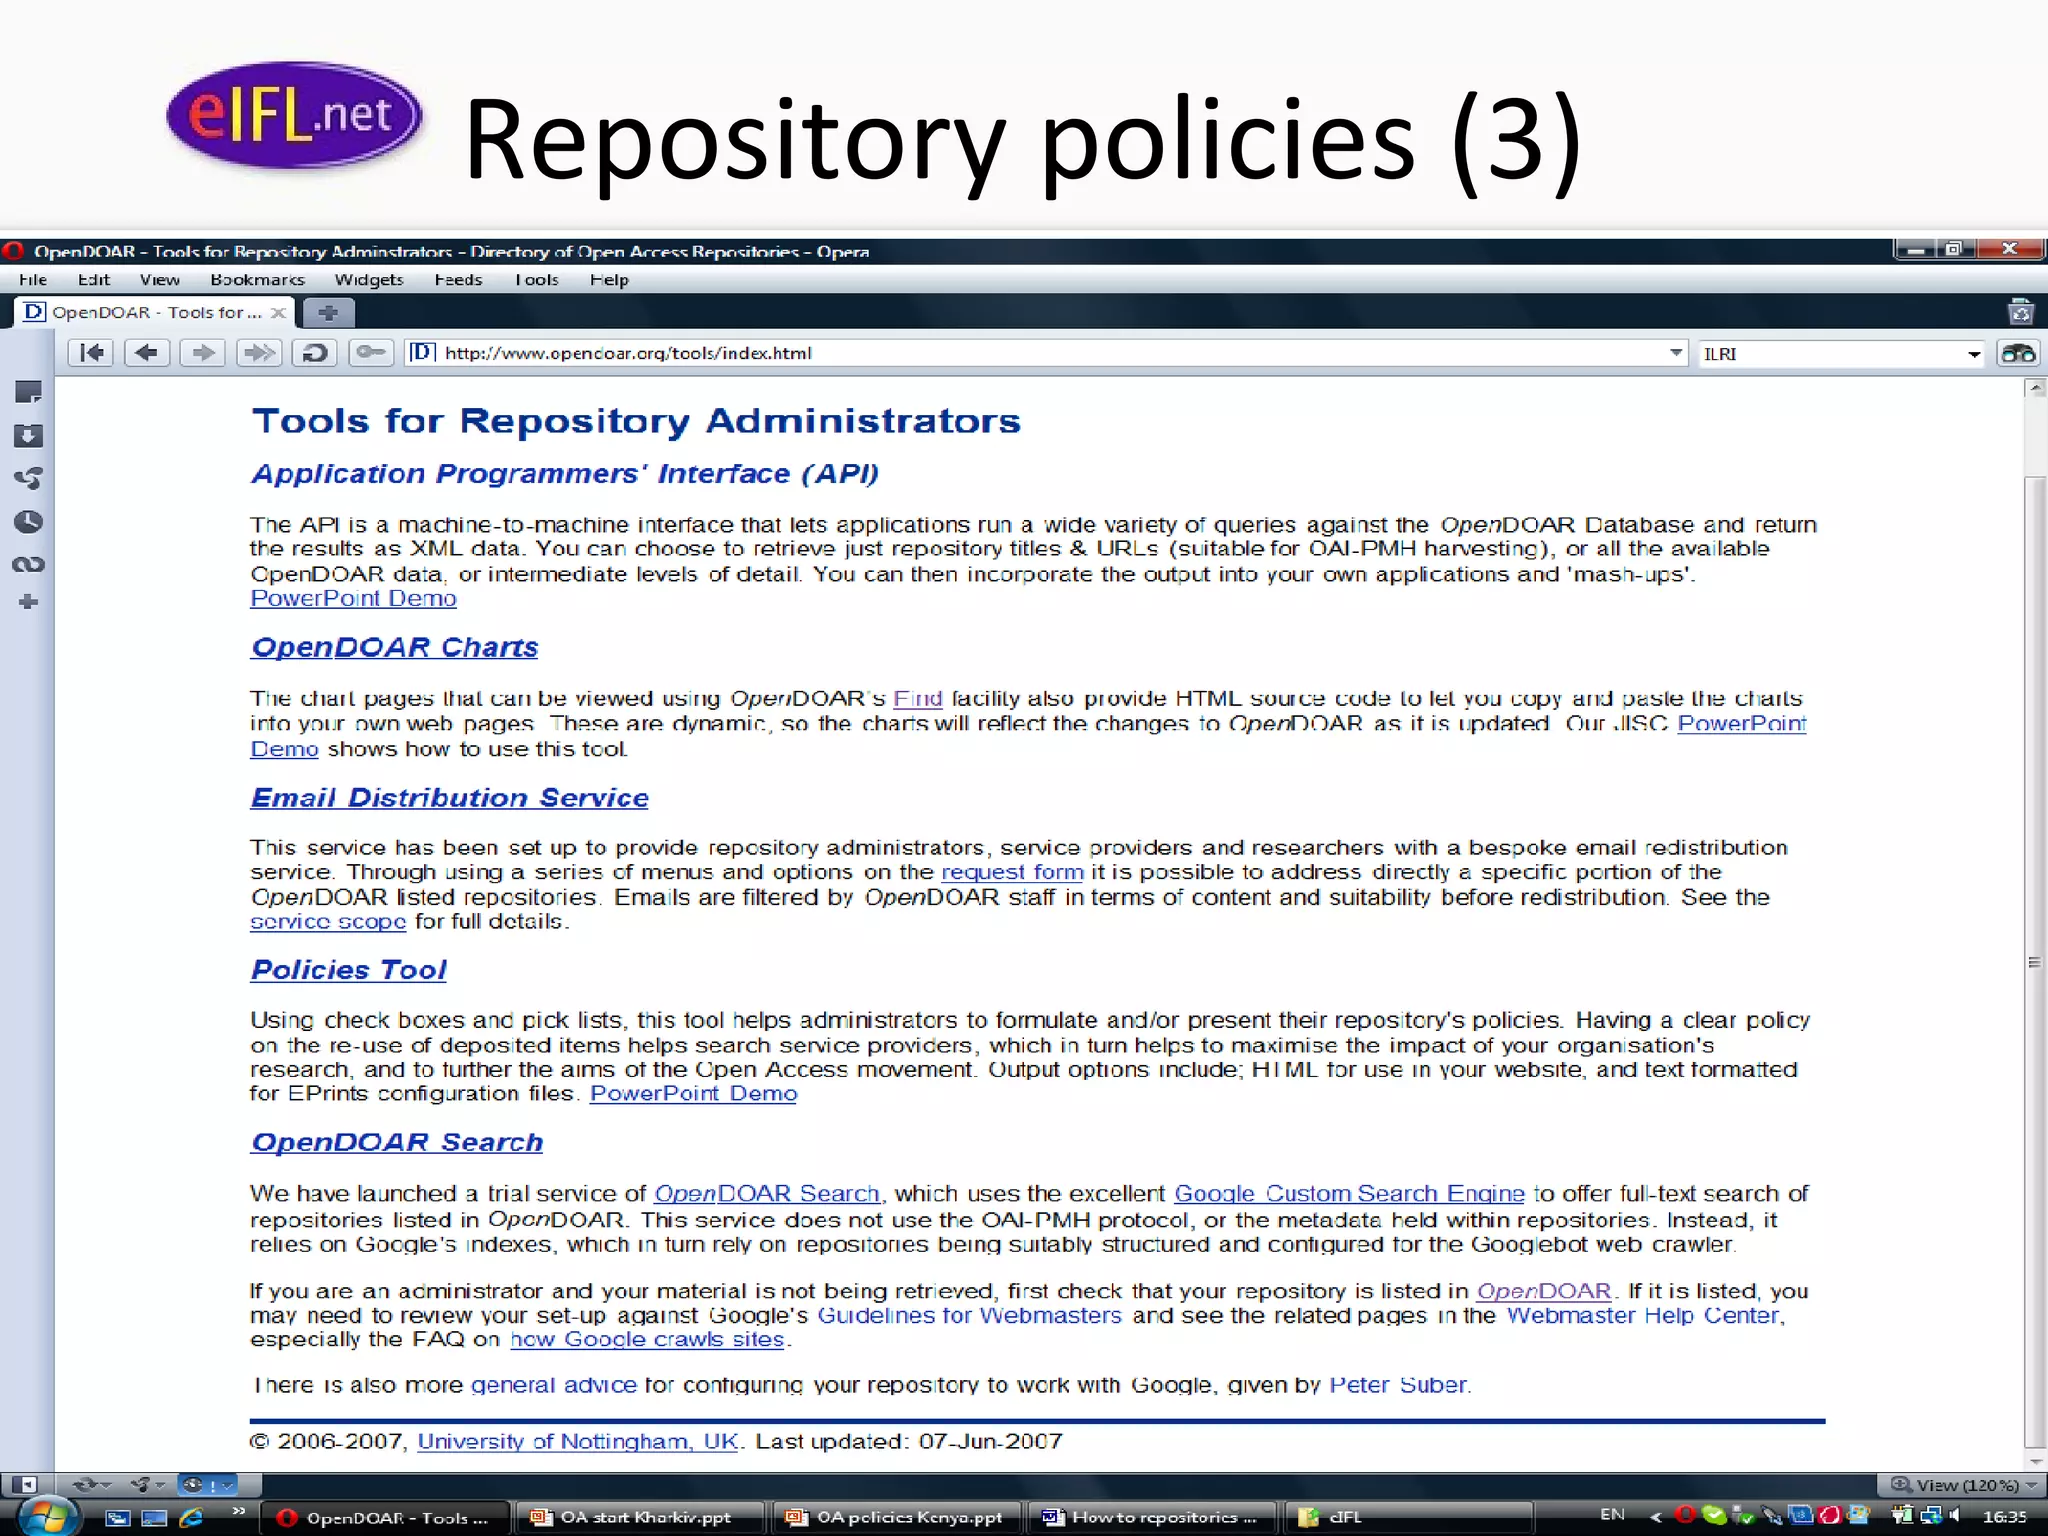
Task: Follow the request form link
Action: 1012,872
